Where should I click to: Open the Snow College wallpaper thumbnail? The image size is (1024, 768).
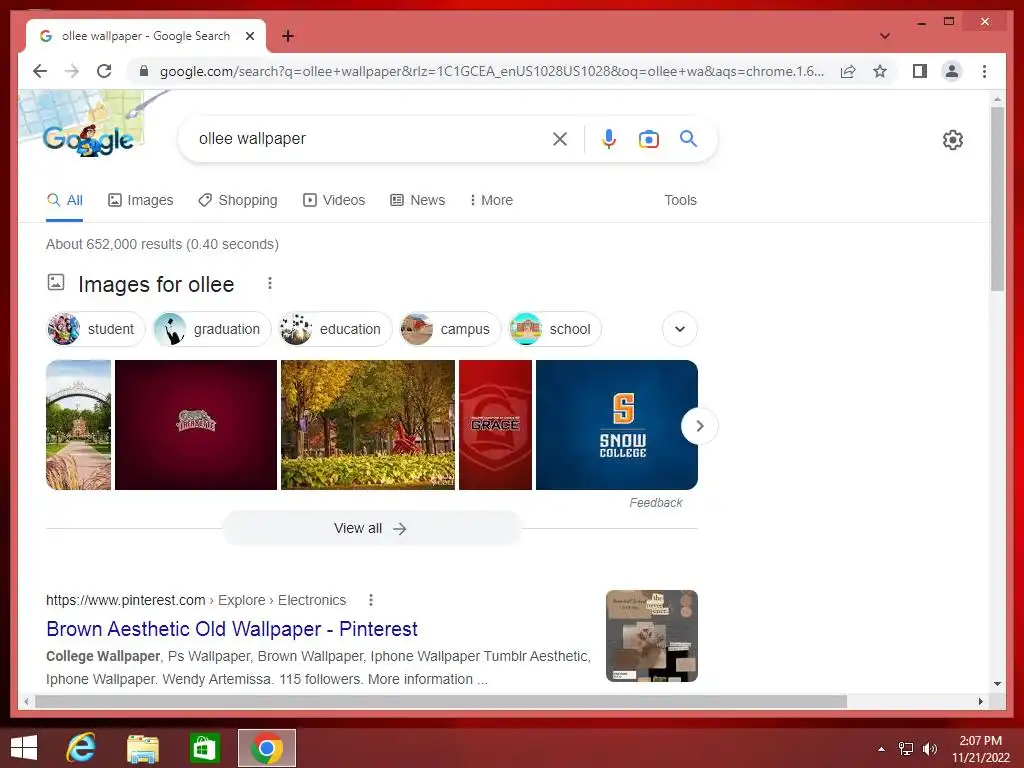616,424
